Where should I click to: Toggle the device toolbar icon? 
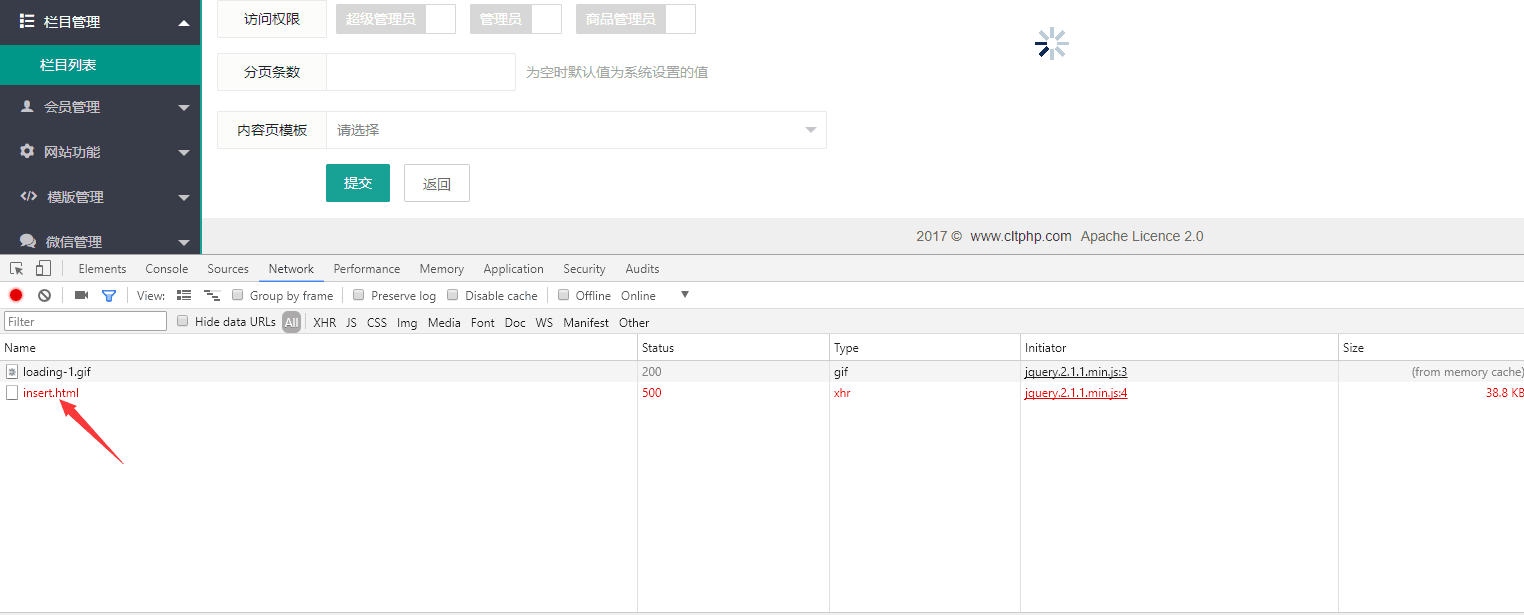pos(43,268)
